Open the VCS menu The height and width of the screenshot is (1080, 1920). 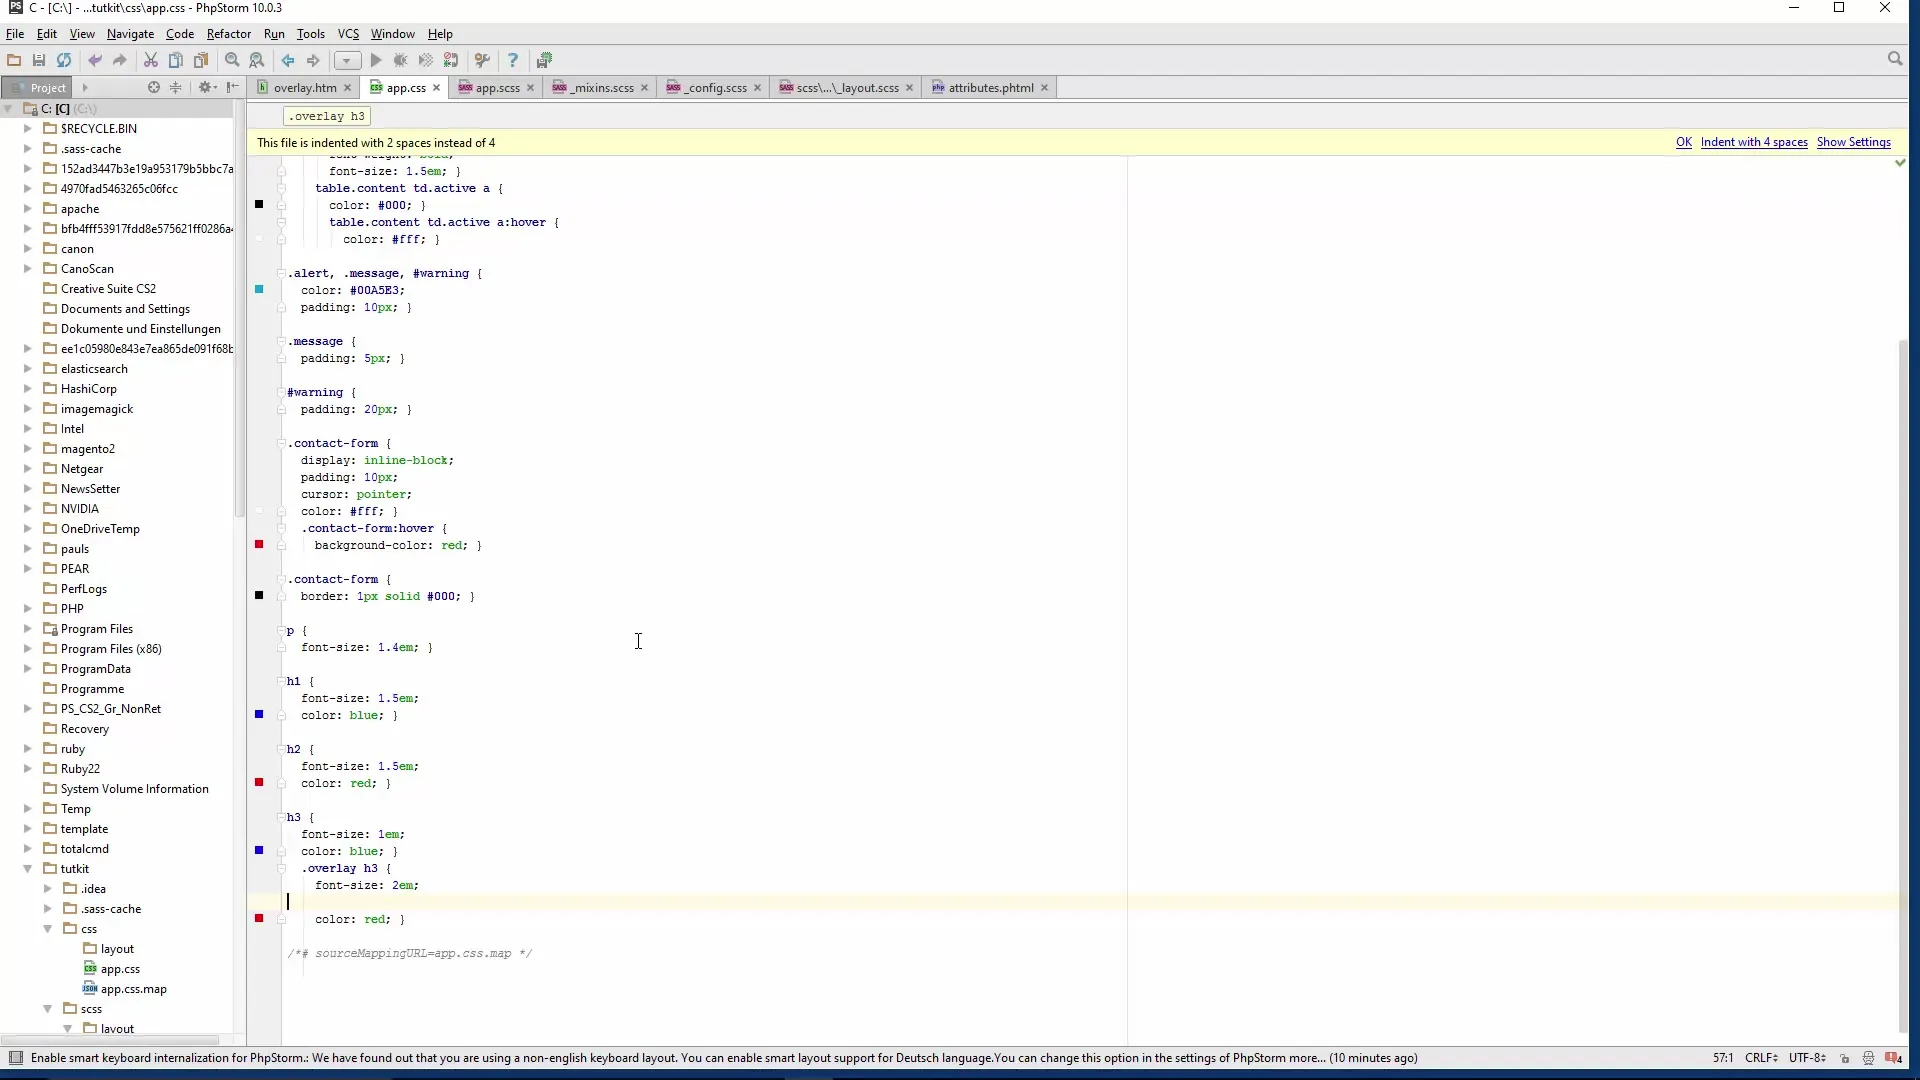[348, 33]
